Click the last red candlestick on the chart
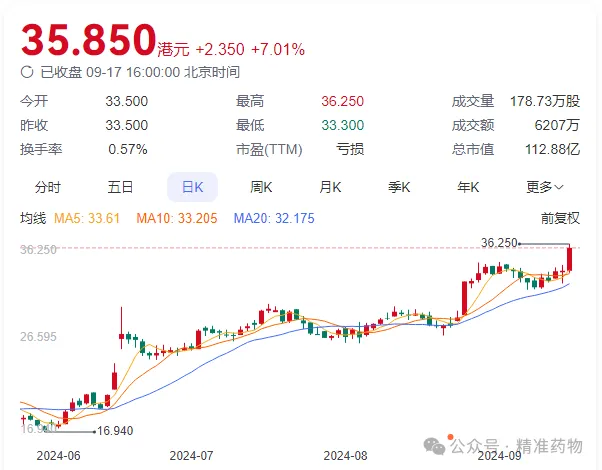Viewport: 602px width, 470px height. pyautogui.click(x=570, y=258)
